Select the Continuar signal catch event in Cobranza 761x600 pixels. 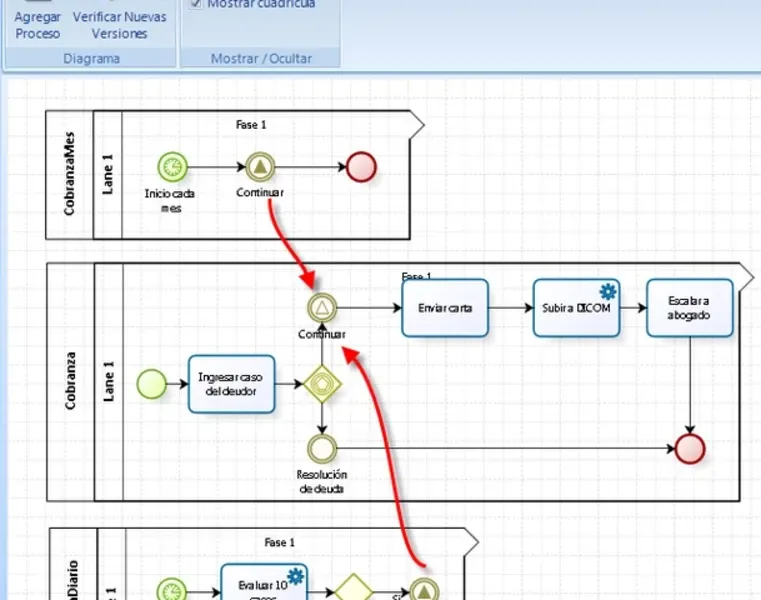(322, 307)
